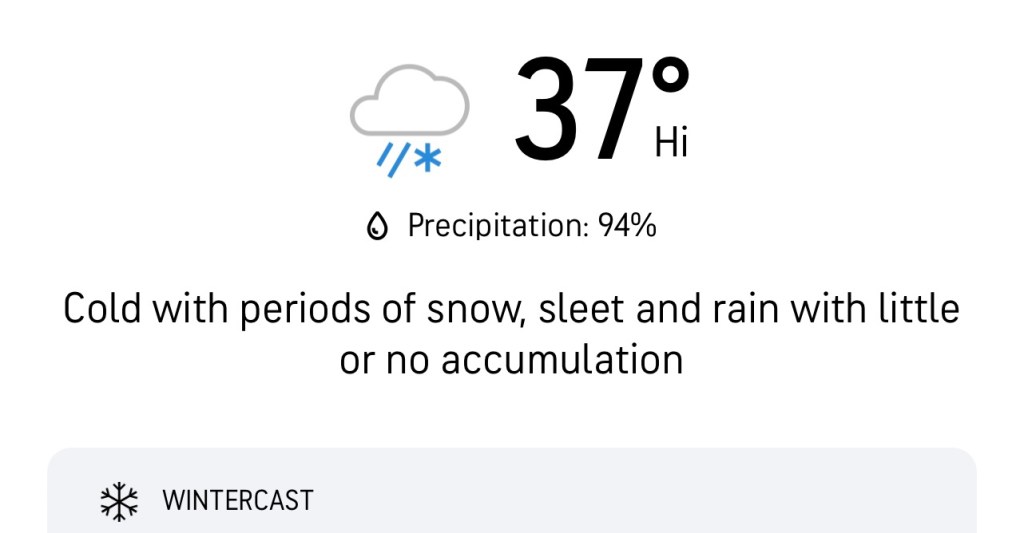The image size is (1024, 533).
Task: Click the word "Cold" starting the forecast
Action: [x=100, y=308]
